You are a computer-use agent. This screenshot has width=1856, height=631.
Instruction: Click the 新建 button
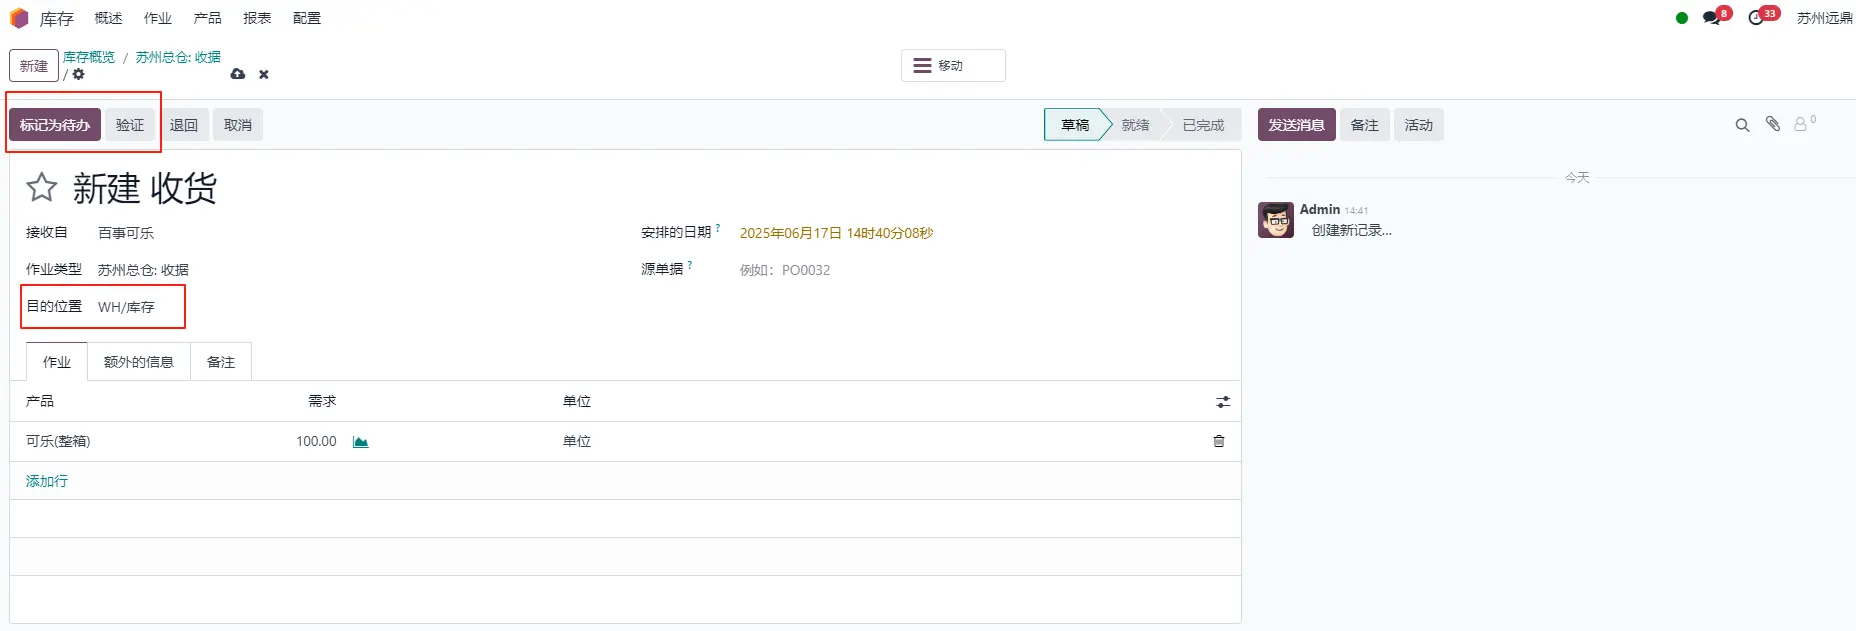[34, 66]
